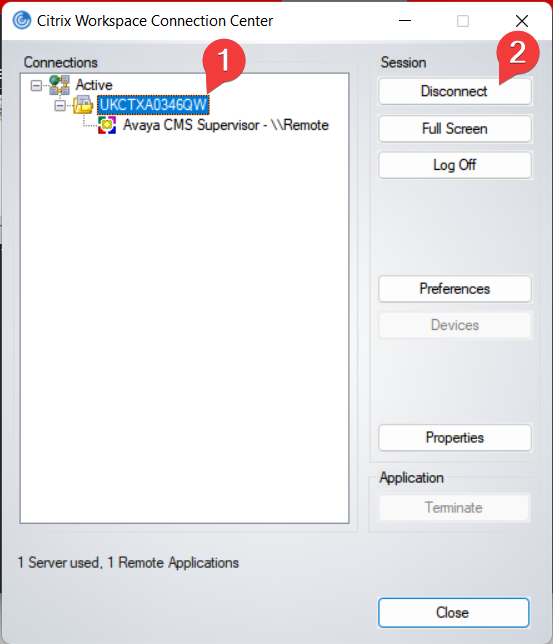553x644 pixels.
Task: Open session Properties
Action: pyautogui.click(x=454, y=438)
